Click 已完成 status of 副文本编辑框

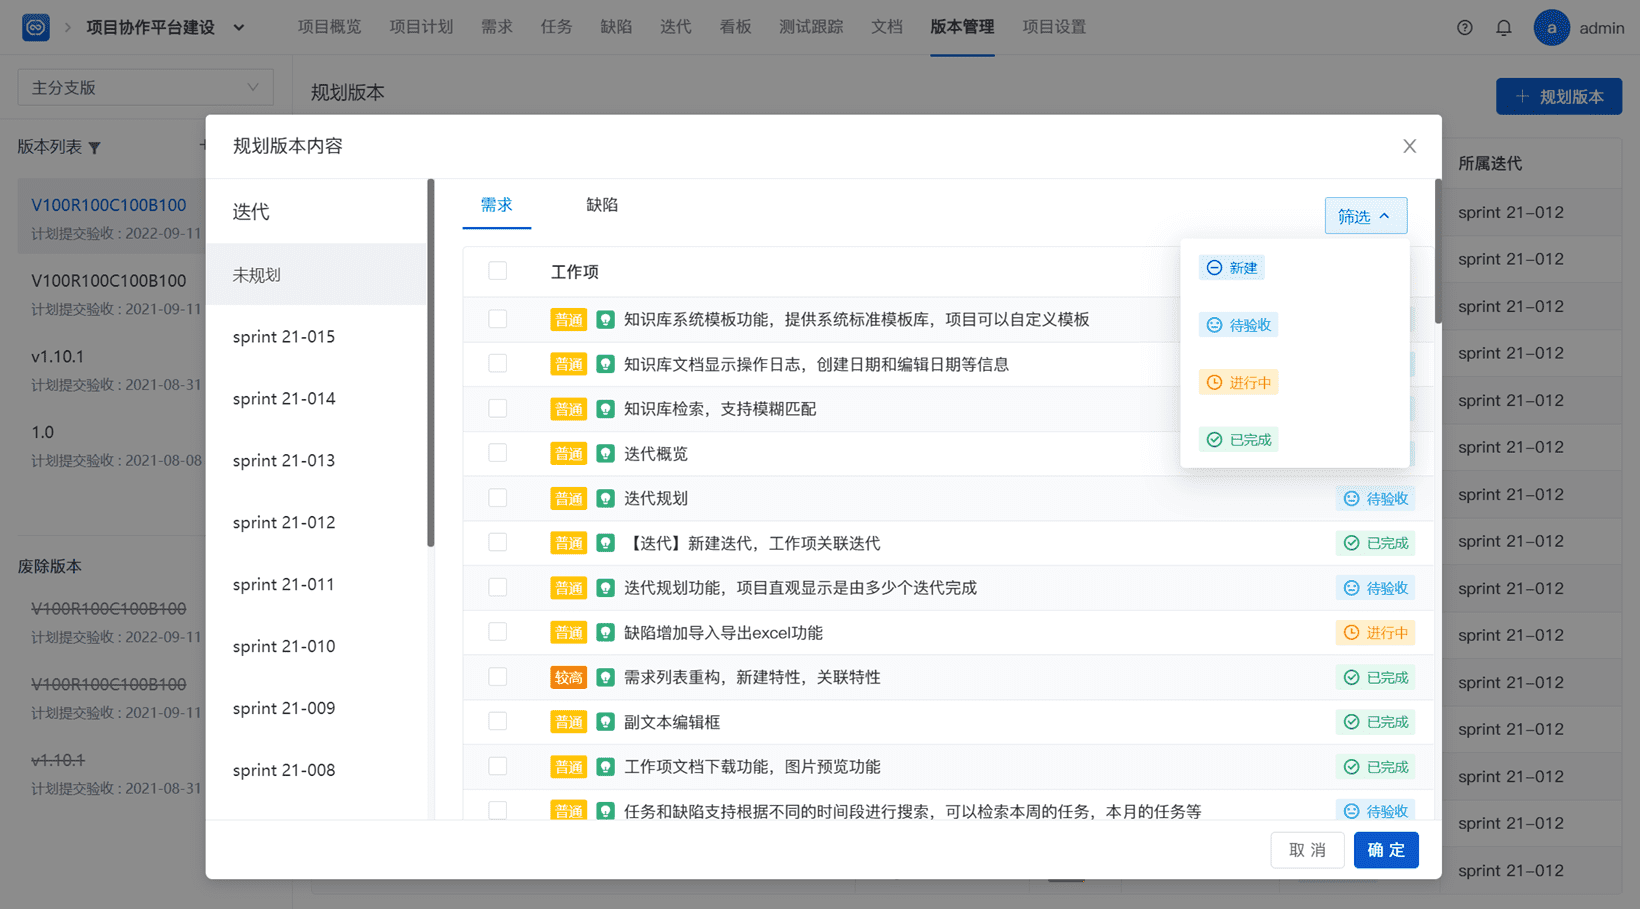(1376, 722)
